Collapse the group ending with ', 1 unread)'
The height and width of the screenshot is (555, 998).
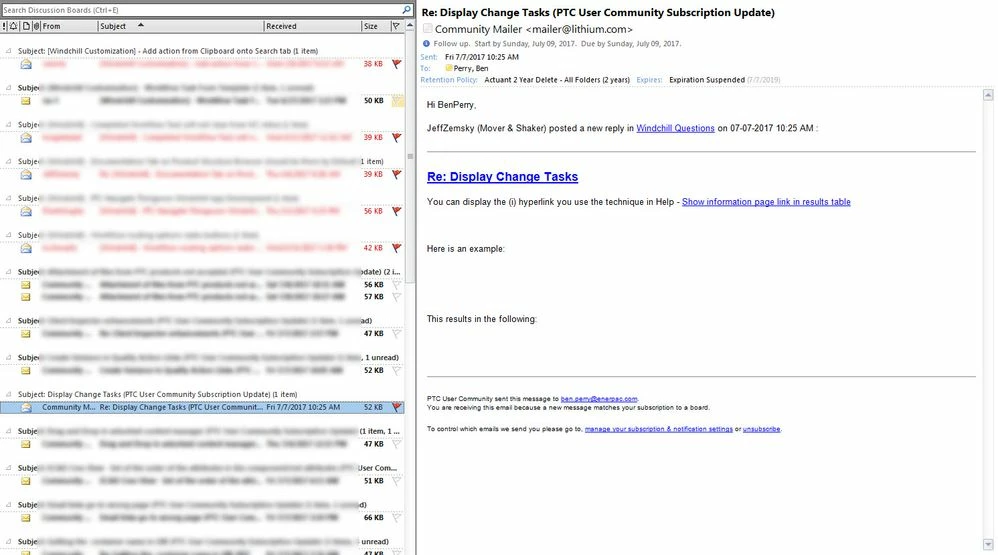click(x=8, y=358)
